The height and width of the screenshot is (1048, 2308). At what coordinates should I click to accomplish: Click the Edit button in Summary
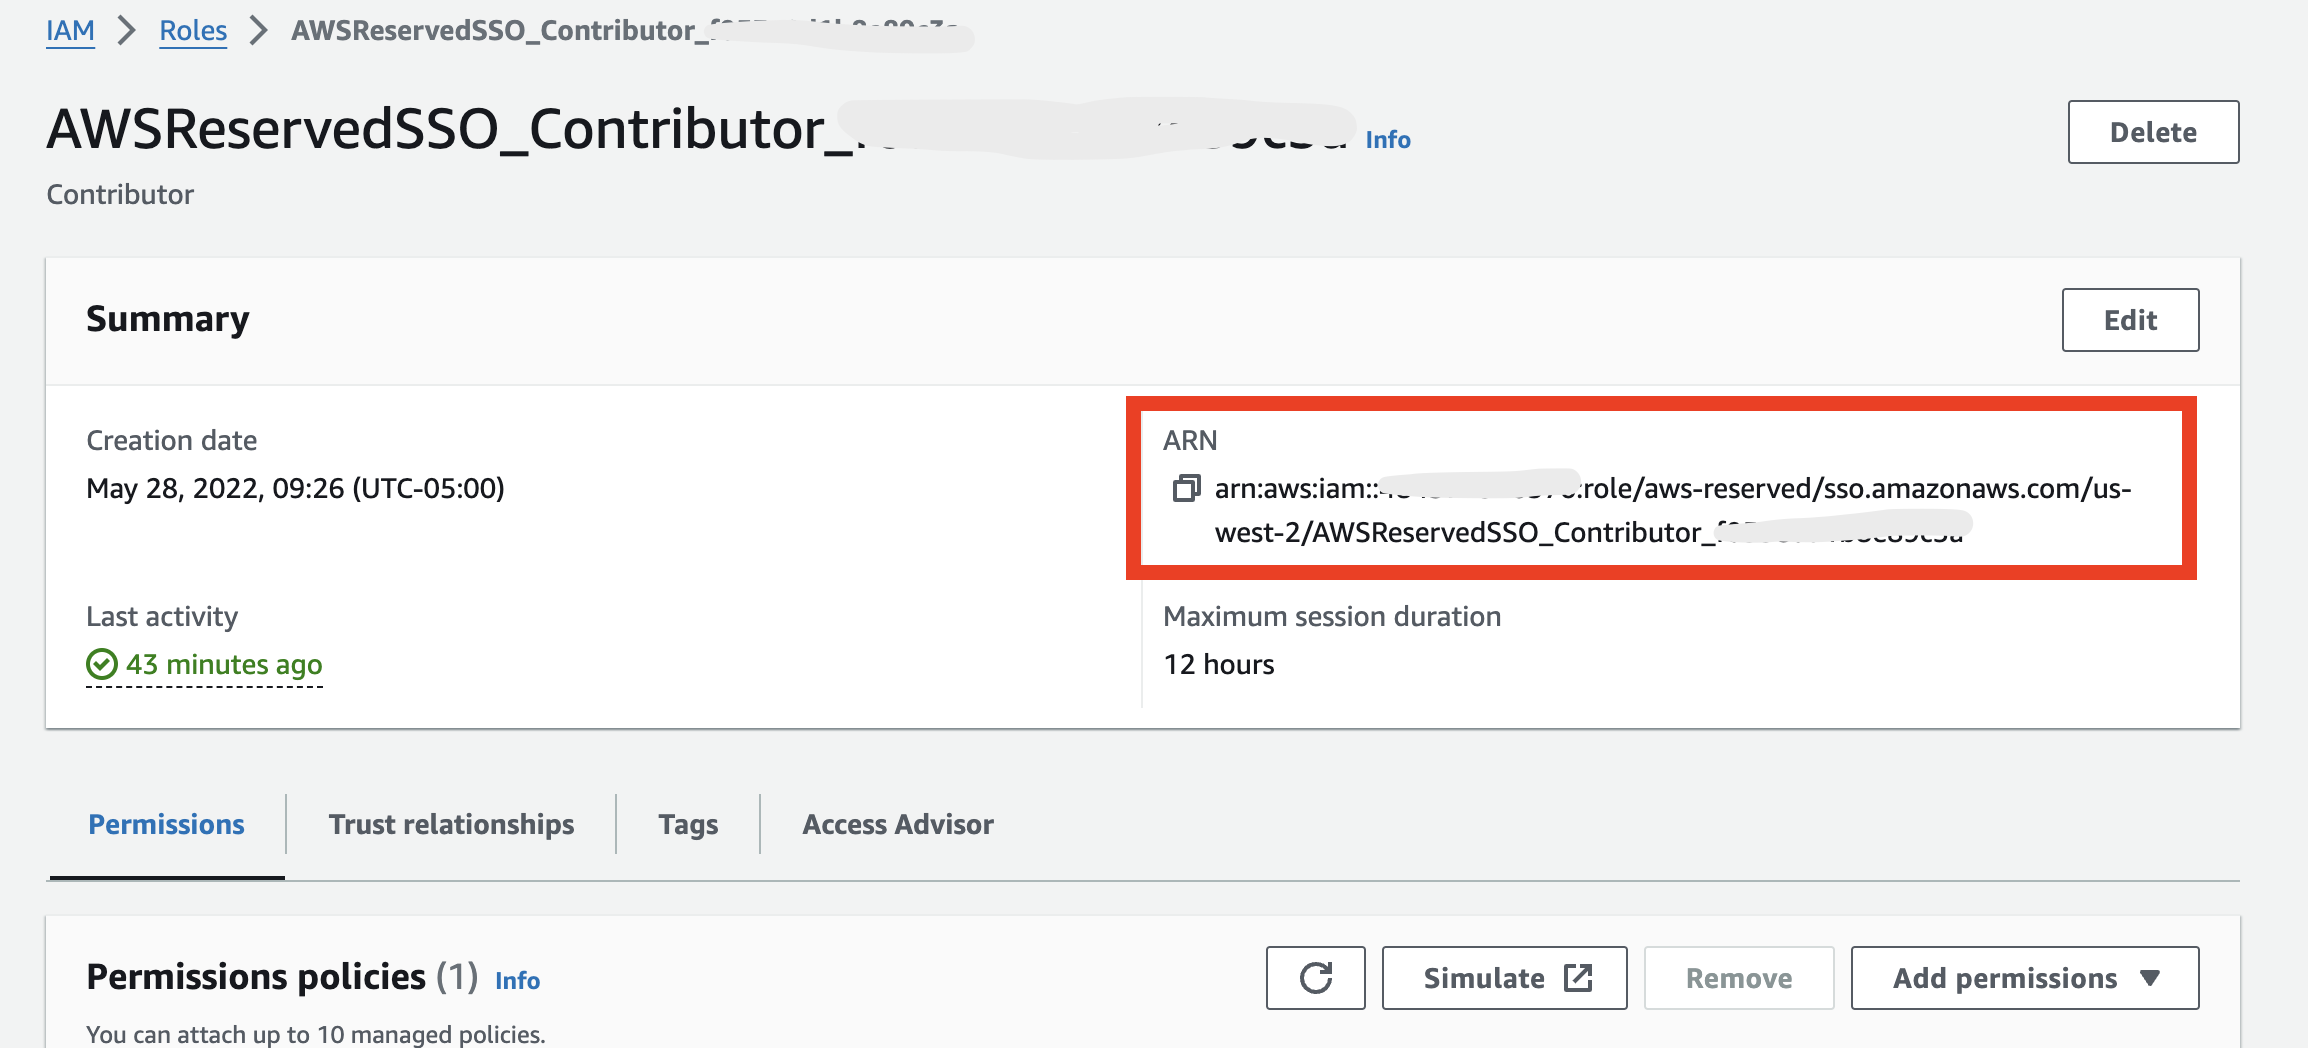point(2130,320)
